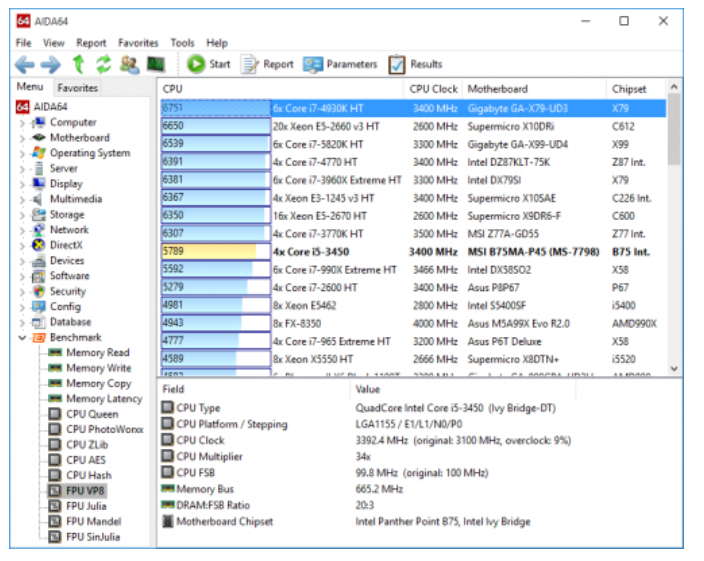
Task: Click the Back navigation arrow
Action: tap(24, 65)
